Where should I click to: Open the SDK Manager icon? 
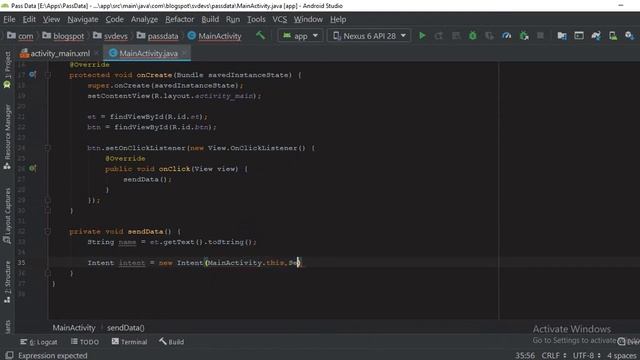(629, 36)
